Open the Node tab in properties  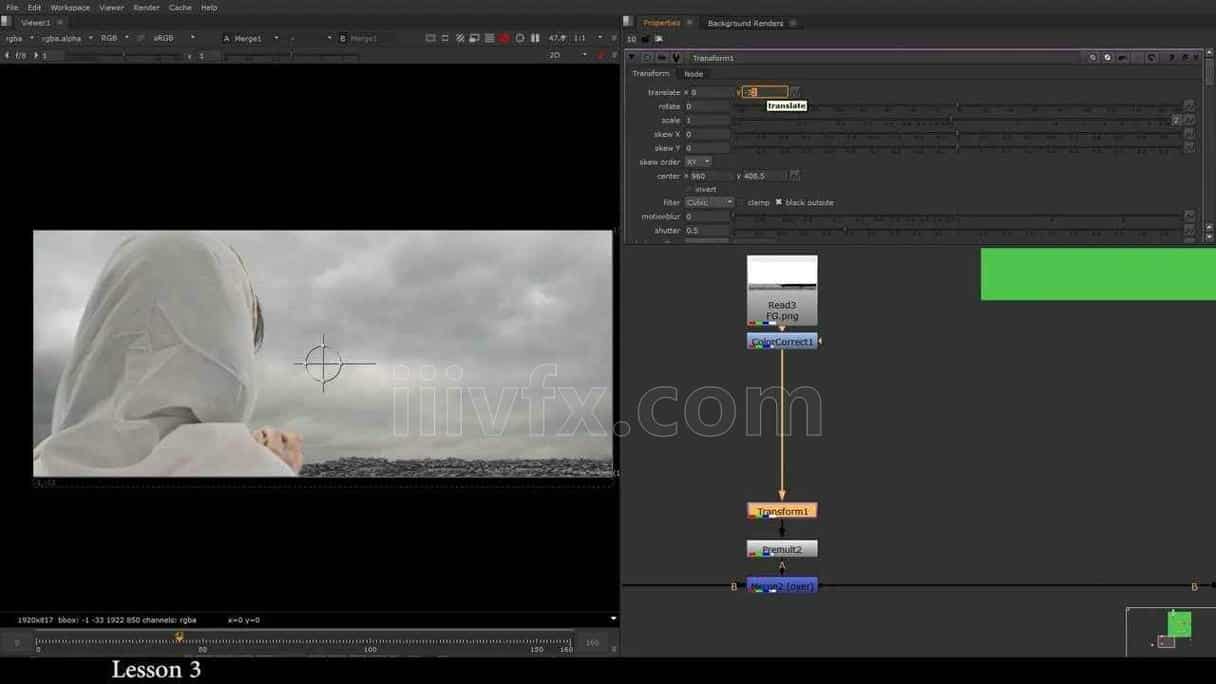click(x=693, y=73)
